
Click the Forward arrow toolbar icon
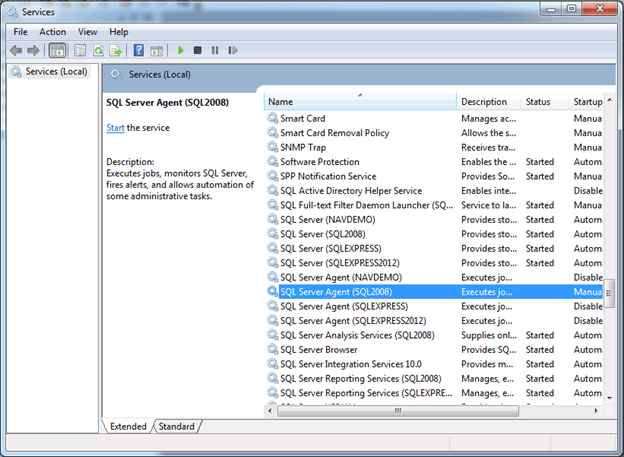(x=33, y=51)
